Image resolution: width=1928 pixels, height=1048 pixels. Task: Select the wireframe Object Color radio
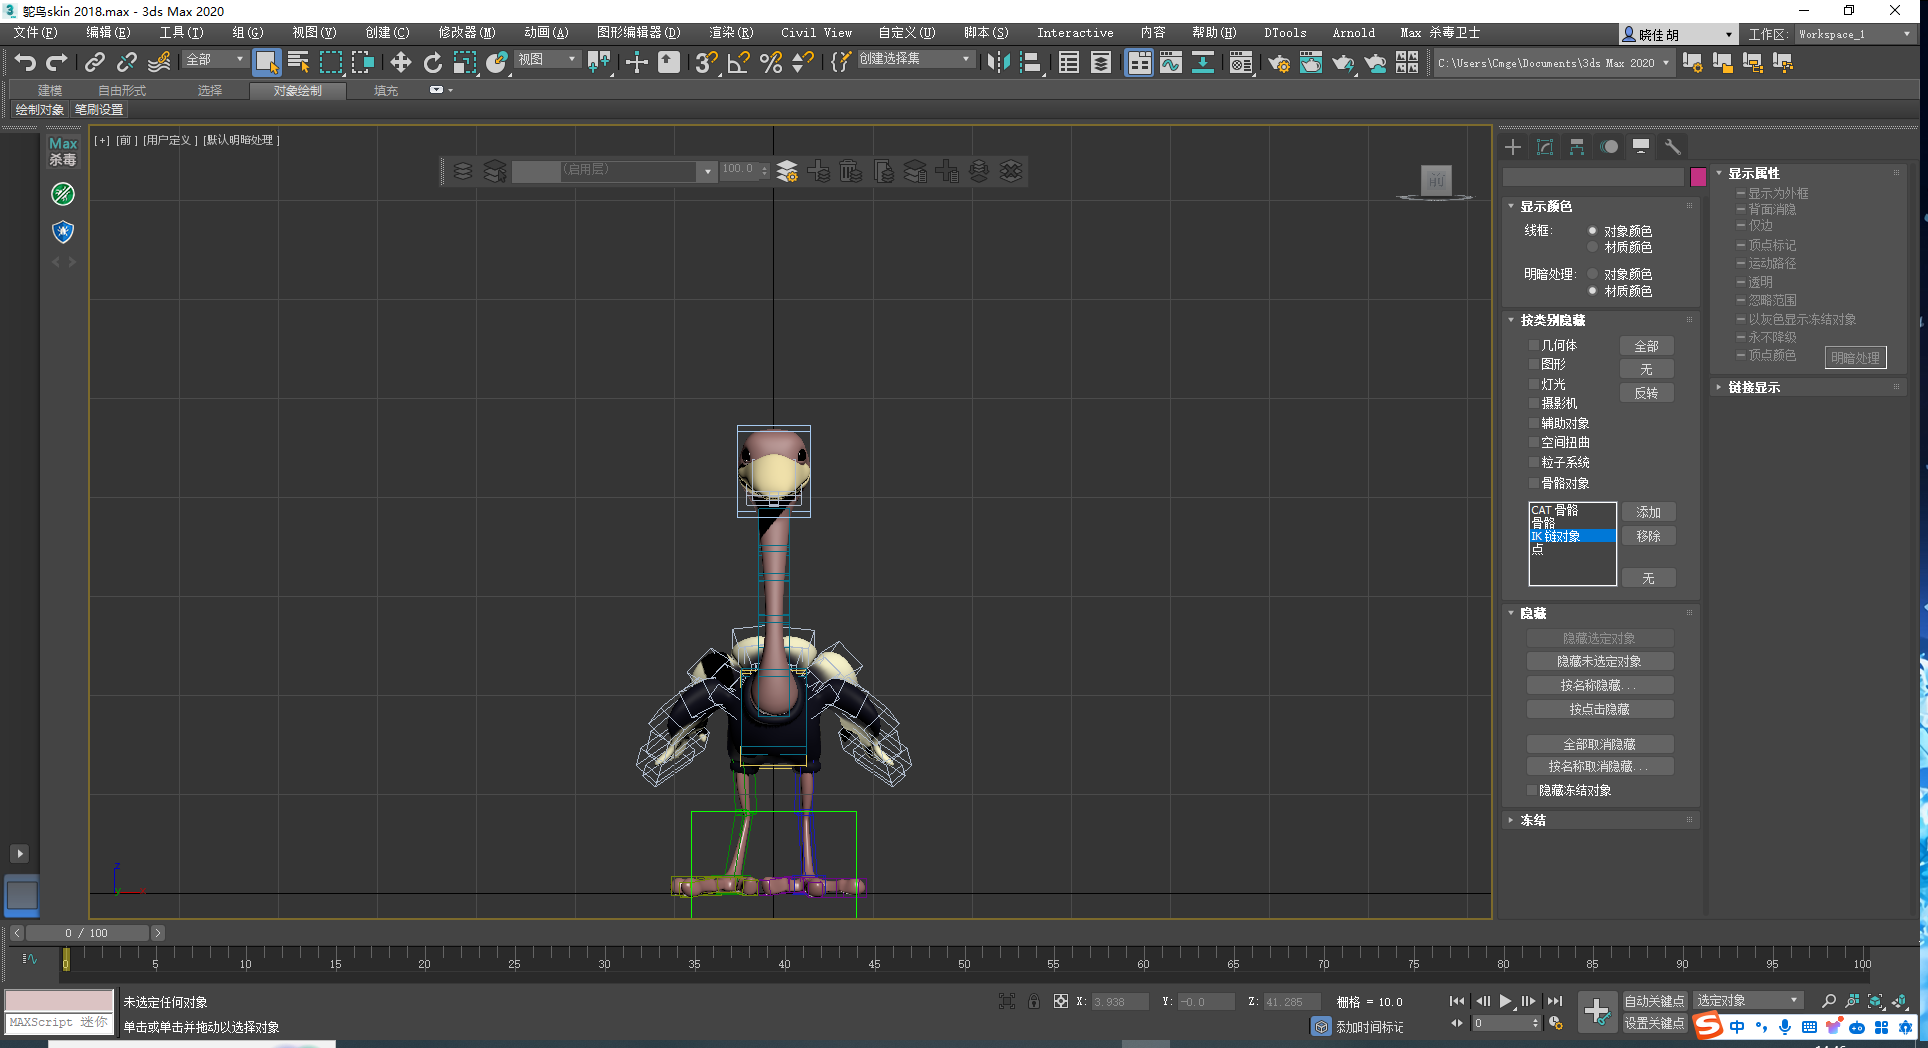1592,231
